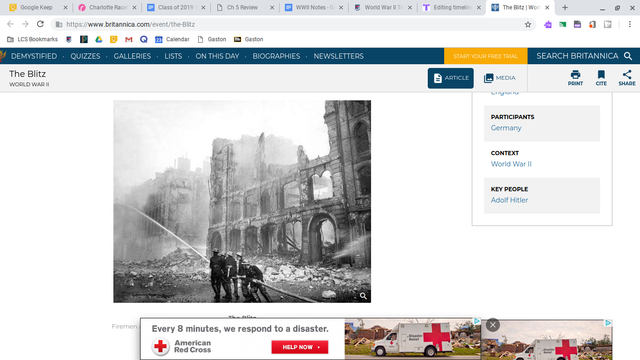Open the second Gaston bookmark with yellow icon
The image size is (640, 360).
point(249,39)
